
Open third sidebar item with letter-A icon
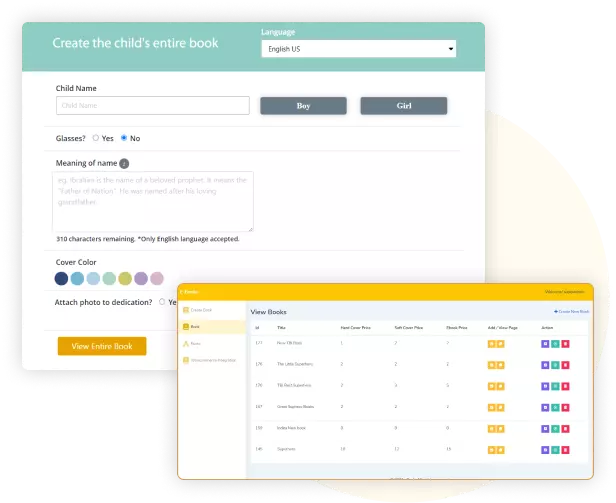(x=192, y=344)
